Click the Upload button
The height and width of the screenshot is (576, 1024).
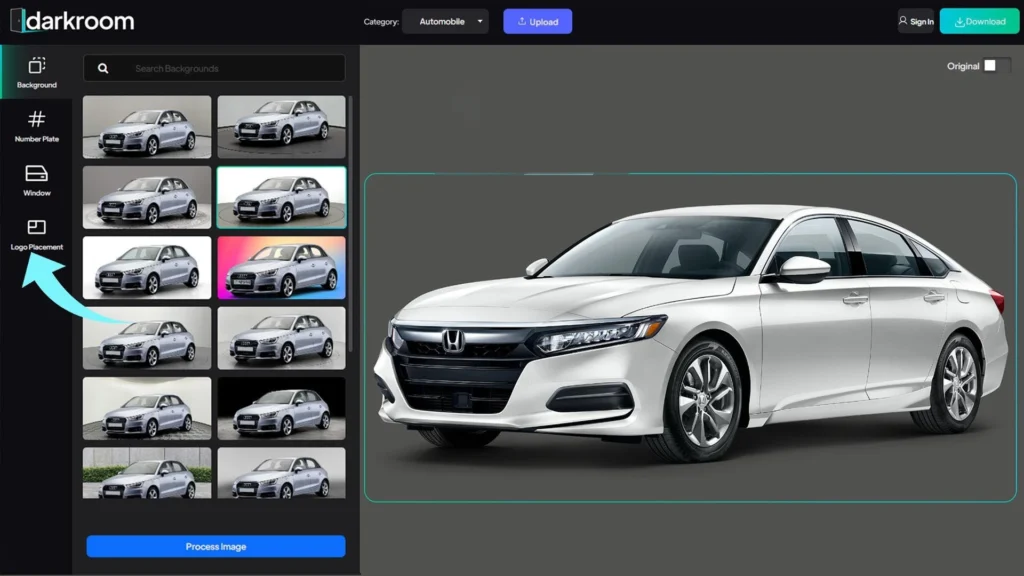coord(537,22)
